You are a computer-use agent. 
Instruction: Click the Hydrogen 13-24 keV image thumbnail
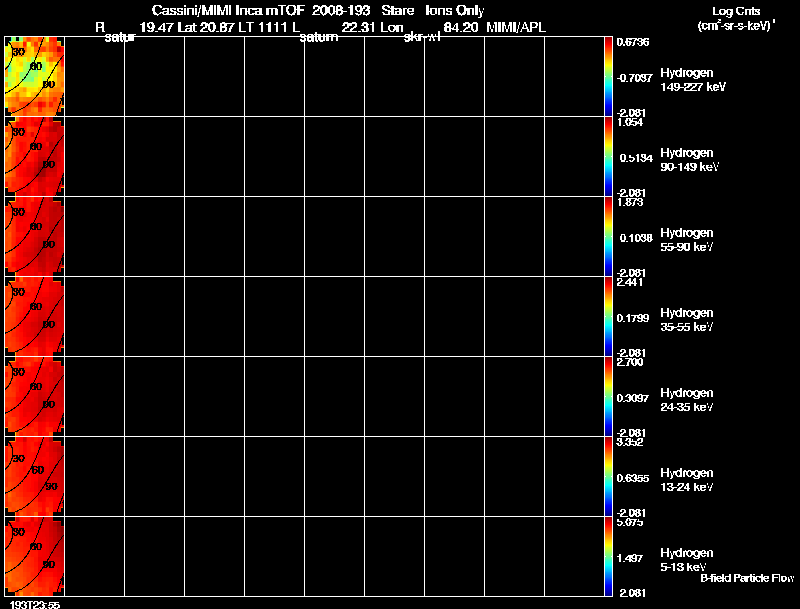[x=35, y=476]
